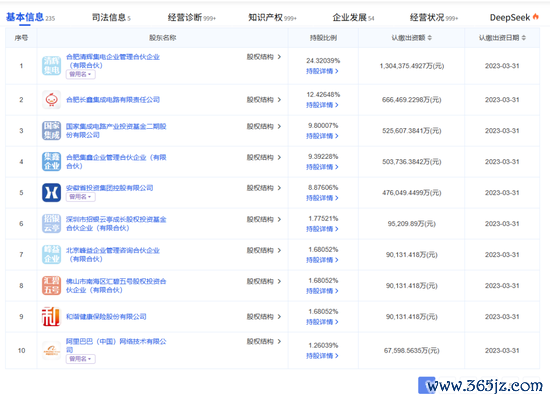Go to the 企业发展 tab
This screenshot has width=550, height=401.
tap(353, 17)
